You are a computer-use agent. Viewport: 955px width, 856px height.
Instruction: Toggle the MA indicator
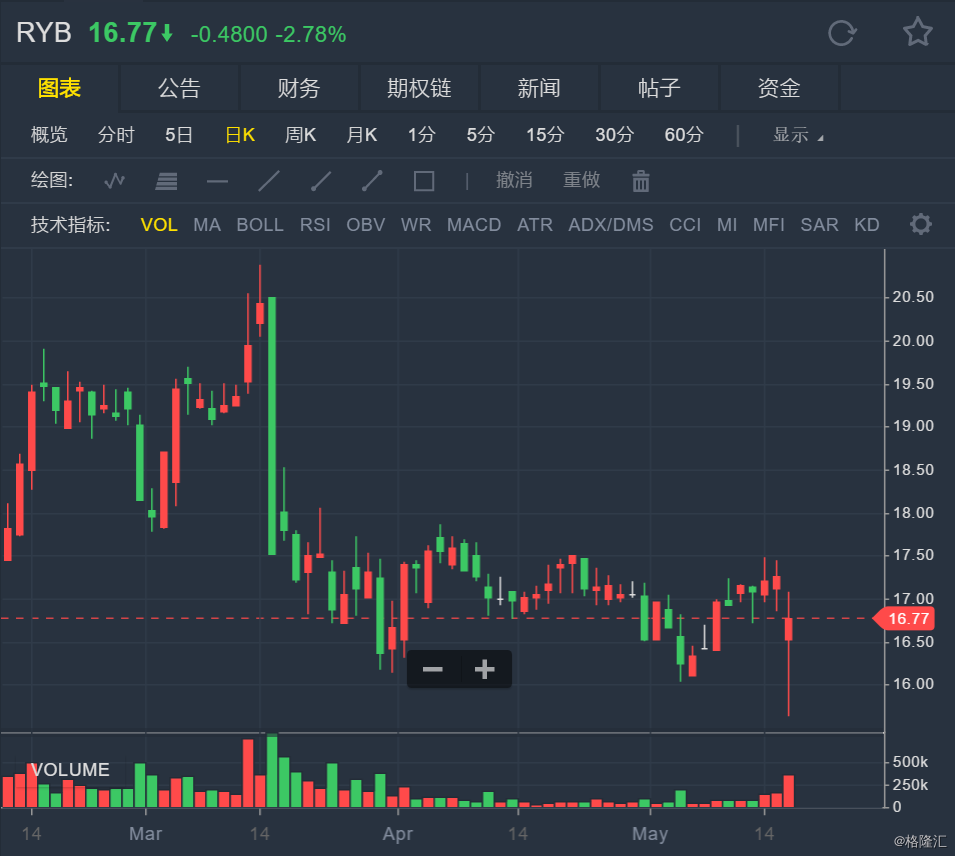[207, 225]
